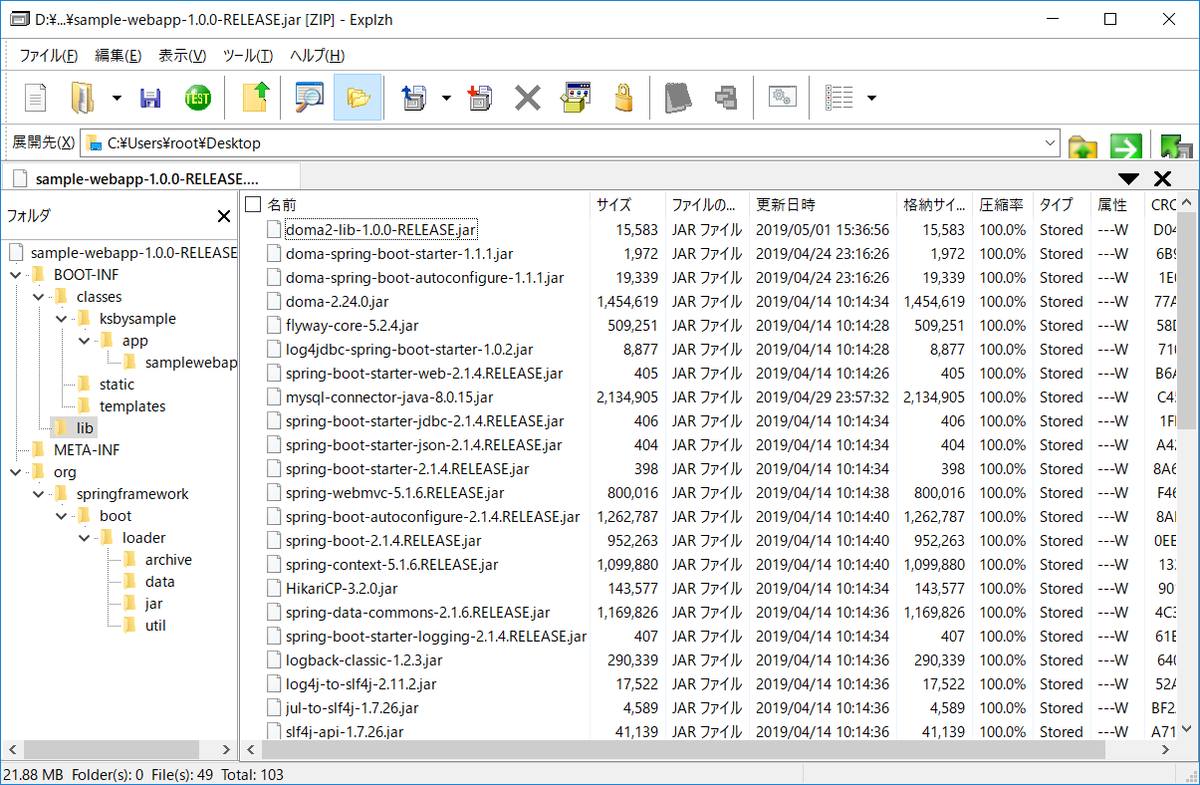Open the 編集(E) menu
Screen dimensions: 1200x785
click(118, 55)
